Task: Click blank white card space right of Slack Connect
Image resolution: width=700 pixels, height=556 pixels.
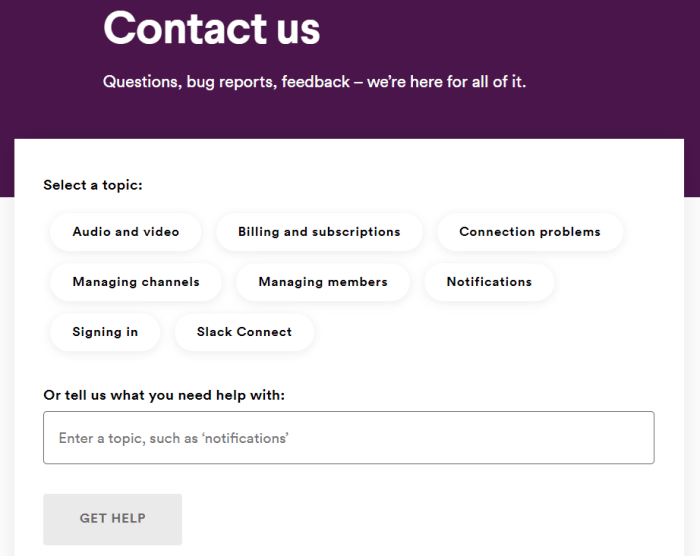Action: [500, 332]
